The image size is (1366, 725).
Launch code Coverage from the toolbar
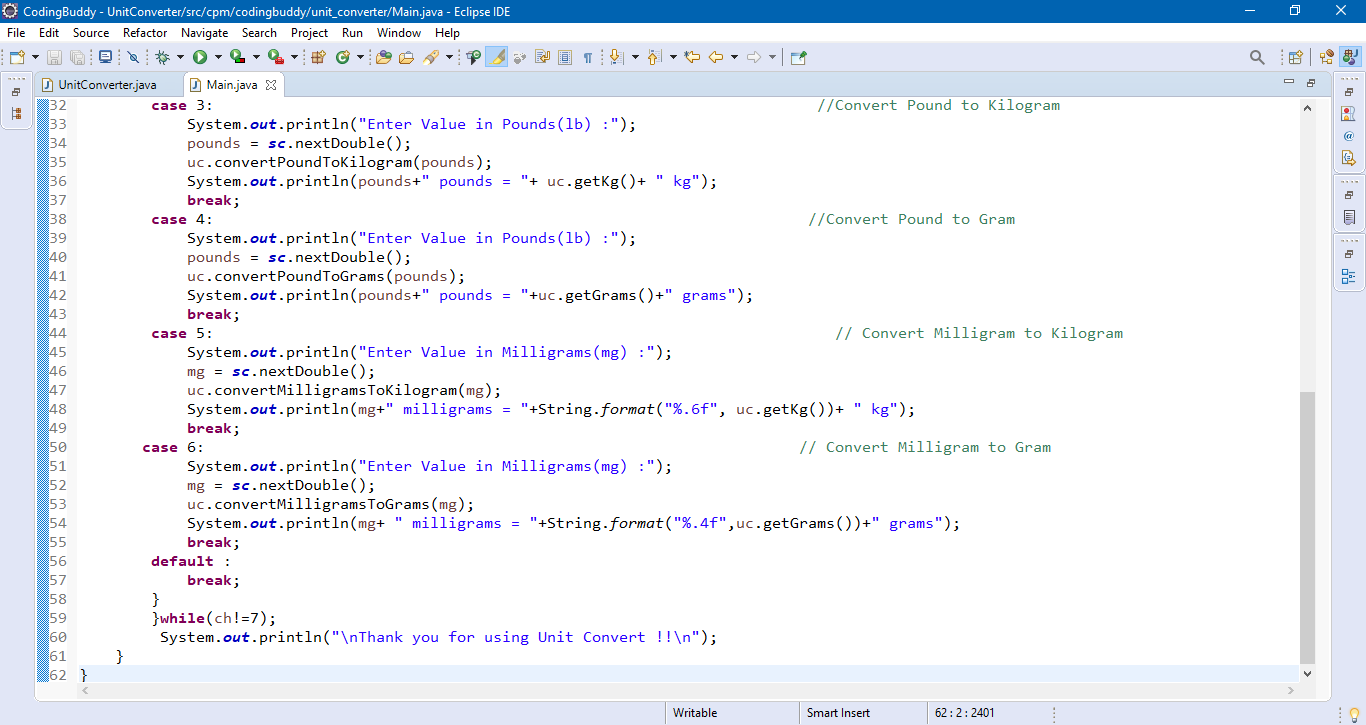238,57
